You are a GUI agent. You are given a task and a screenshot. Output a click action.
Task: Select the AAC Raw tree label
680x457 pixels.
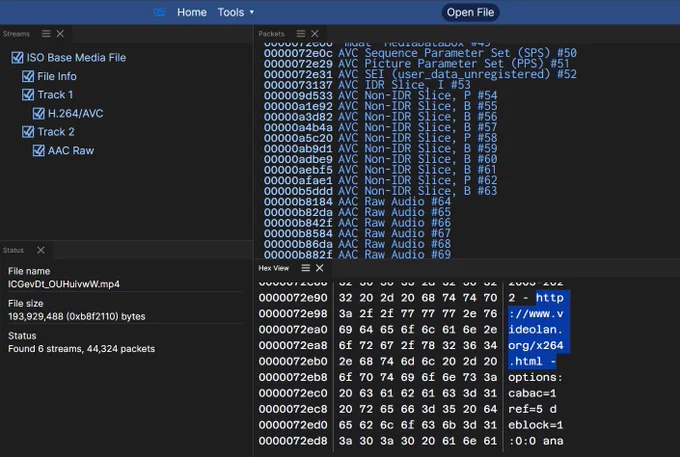tap(71, 150)
